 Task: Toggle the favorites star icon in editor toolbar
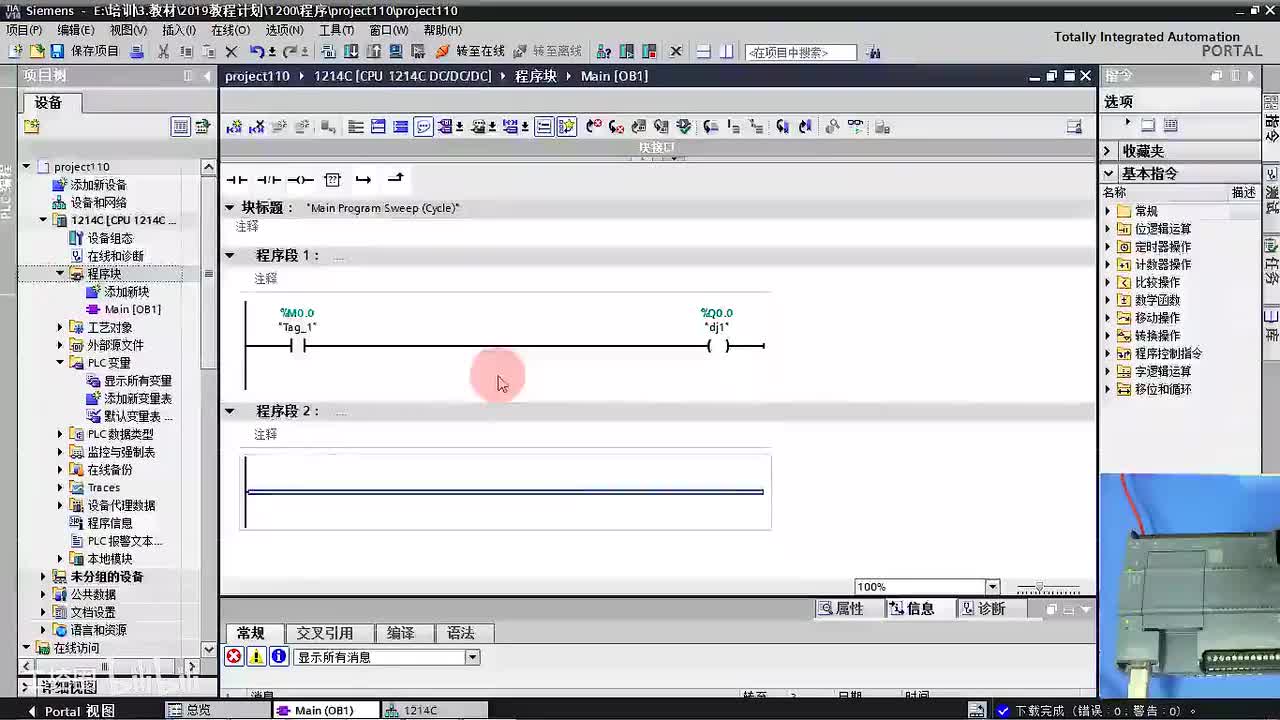pos(566,127)
